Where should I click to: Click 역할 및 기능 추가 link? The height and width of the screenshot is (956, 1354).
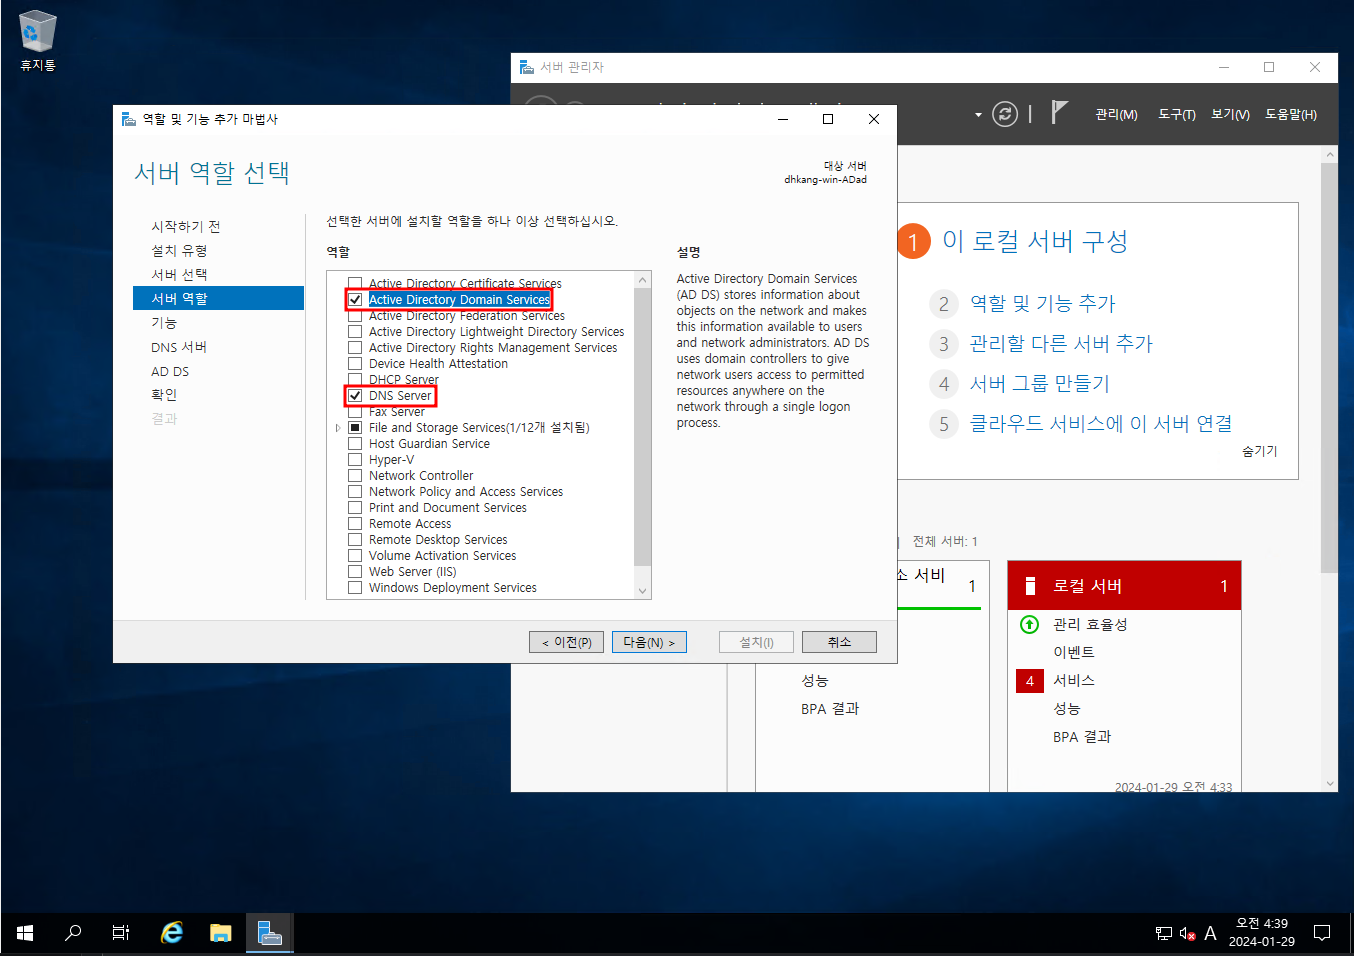(x=1042, y=303)
